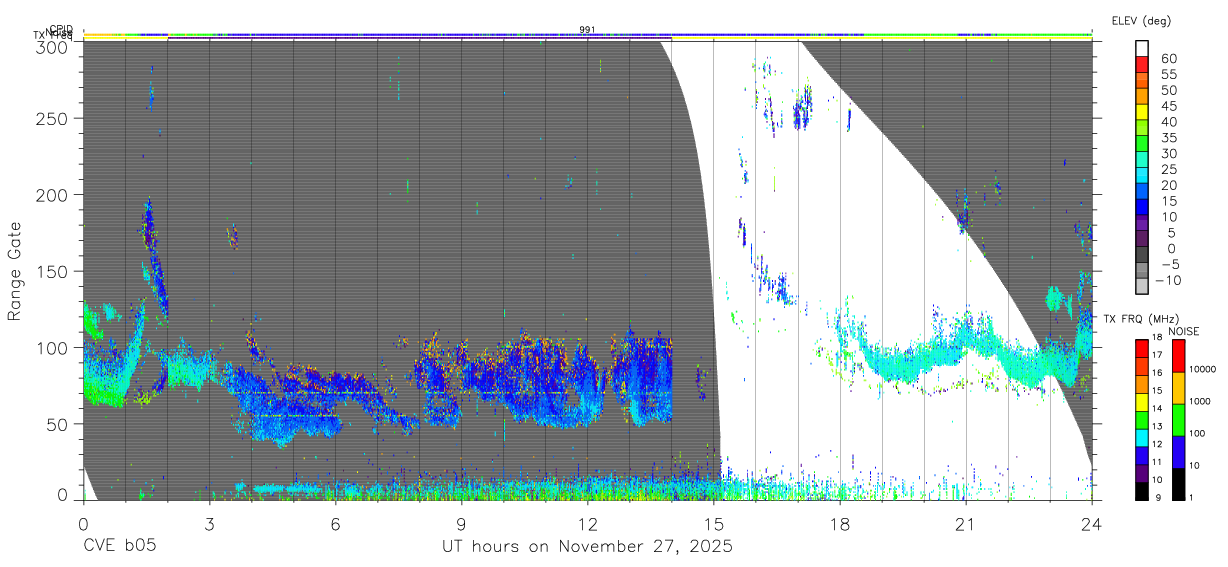This screenshot has height=567, width=1228.
Task: Click the '1' label on NOISE scale
Action: pyautogui.click(x=1191, y=497)
